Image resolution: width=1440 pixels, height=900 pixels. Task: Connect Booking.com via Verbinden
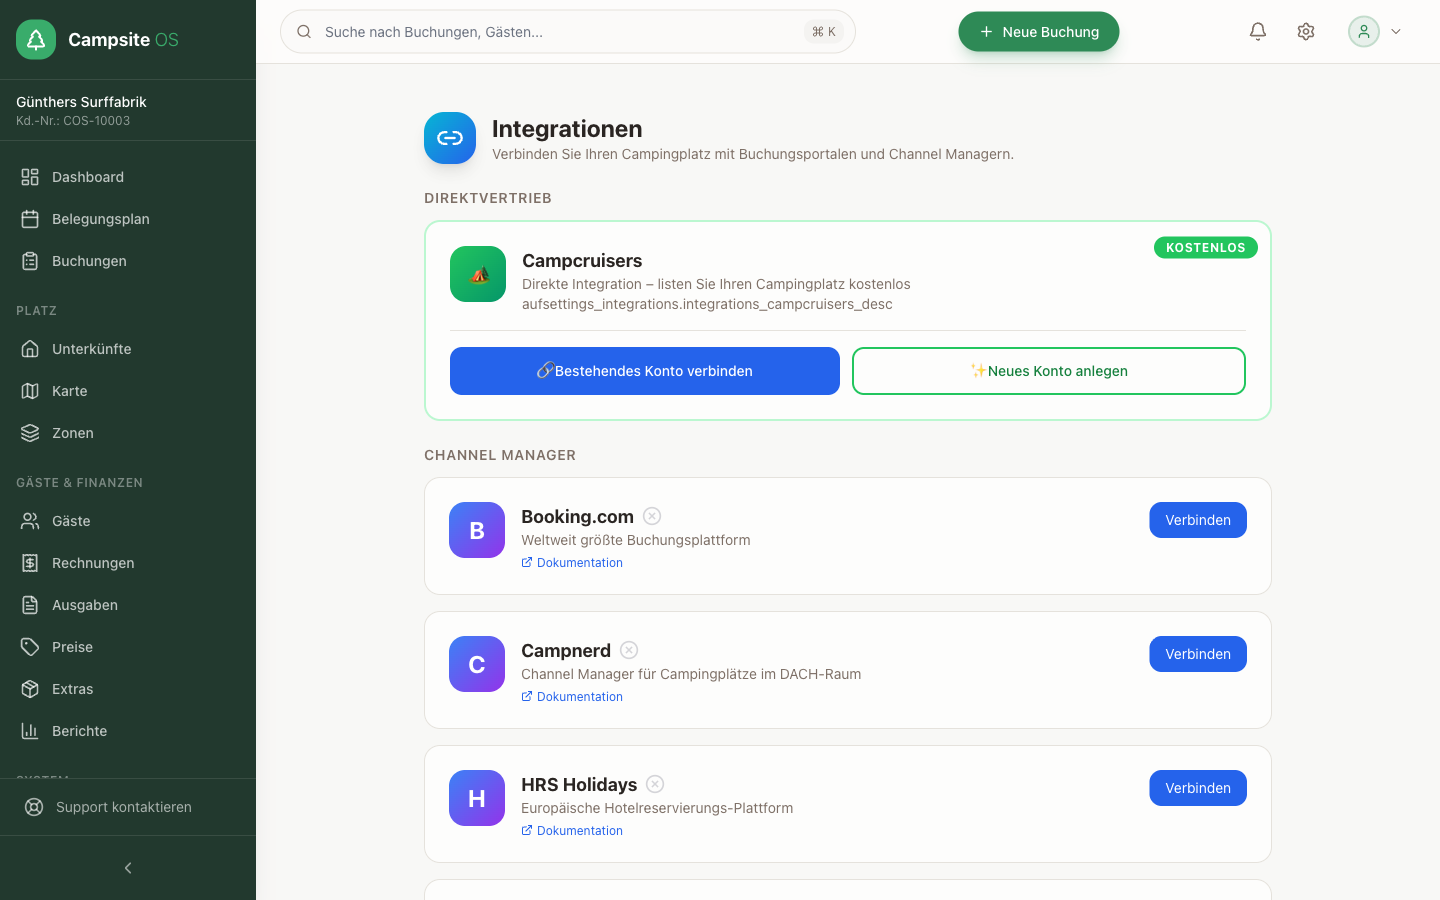[x=1198, y=520]
